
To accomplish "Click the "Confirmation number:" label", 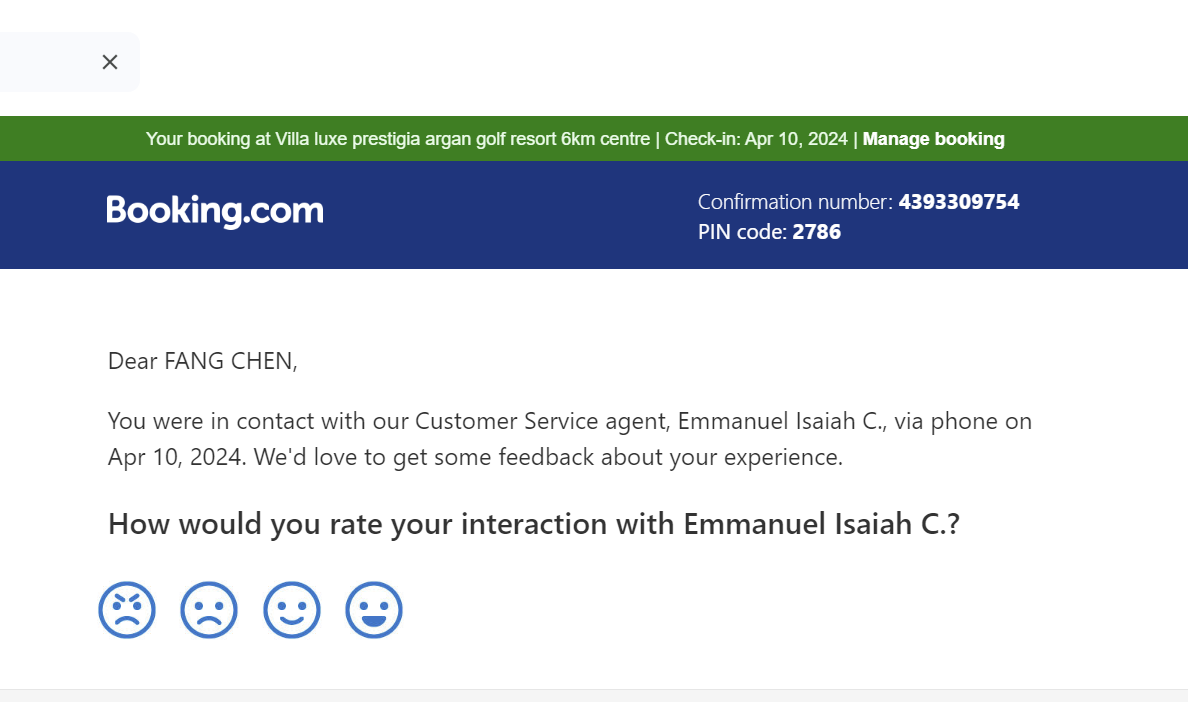I will point(795,202).
